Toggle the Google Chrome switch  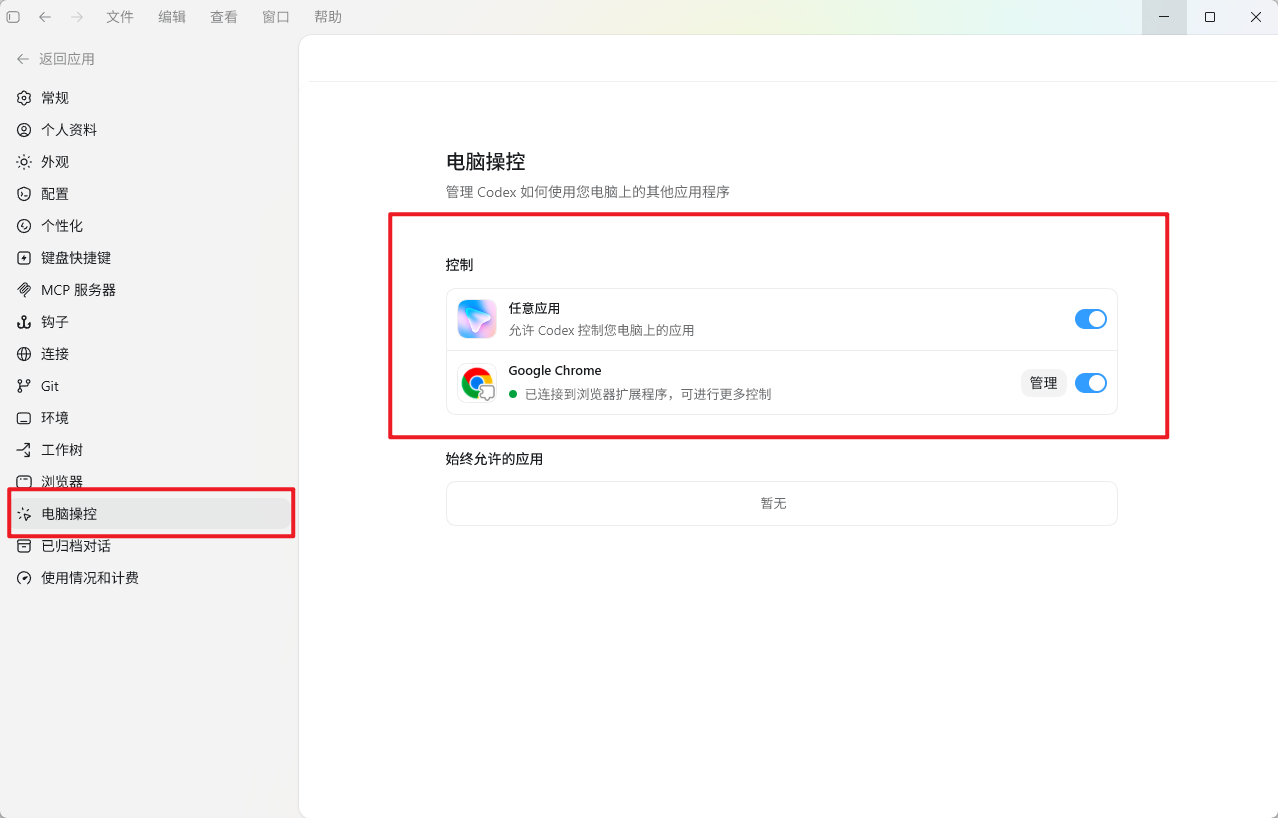(x=1091, y=383)
